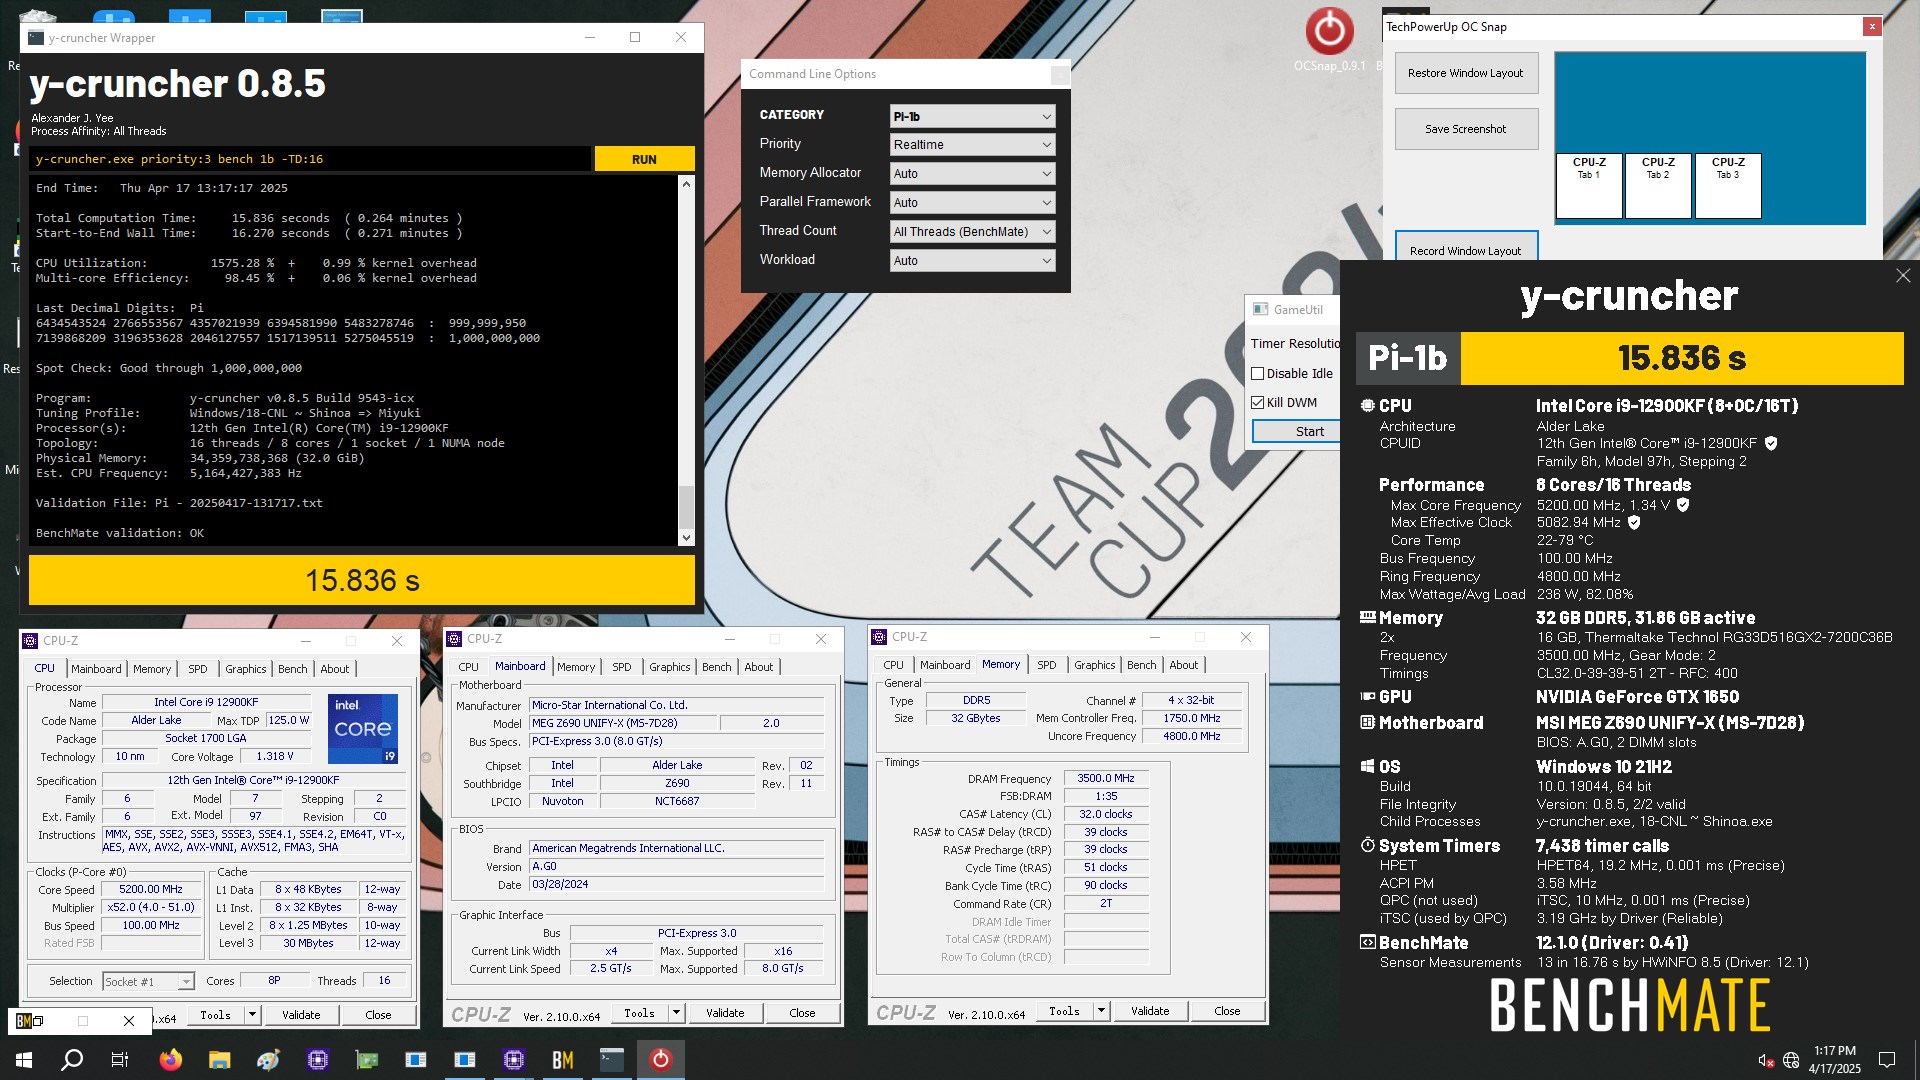Screen dimensions: 1920x1080
Task: Click the System Timers clock icon
Action: 1367,846
